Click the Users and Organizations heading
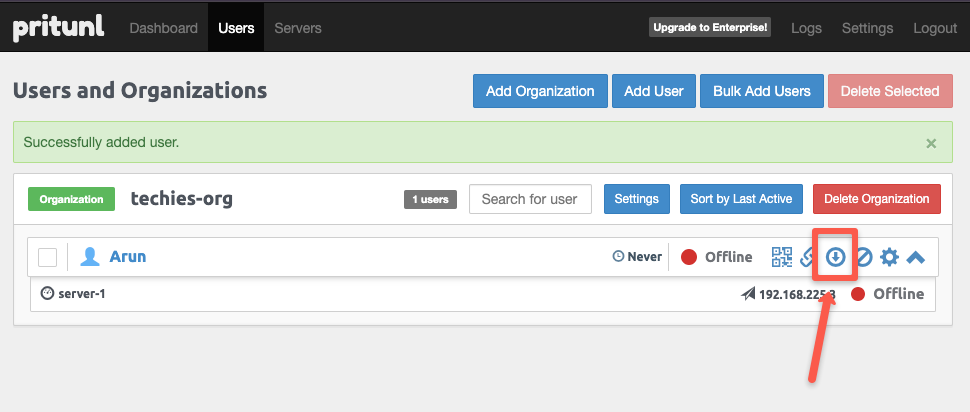970x412 pixels. click(140, 91)
